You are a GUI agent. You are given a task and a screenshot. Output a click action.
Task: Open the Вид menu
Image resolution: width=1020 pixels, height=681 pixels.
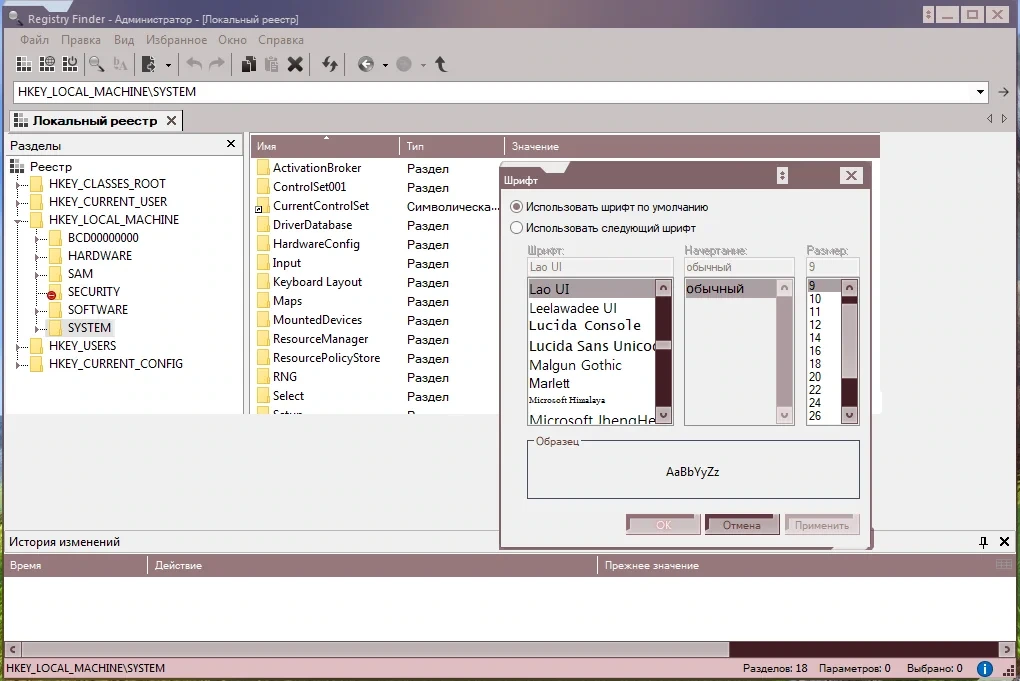(x=124, y=40)
